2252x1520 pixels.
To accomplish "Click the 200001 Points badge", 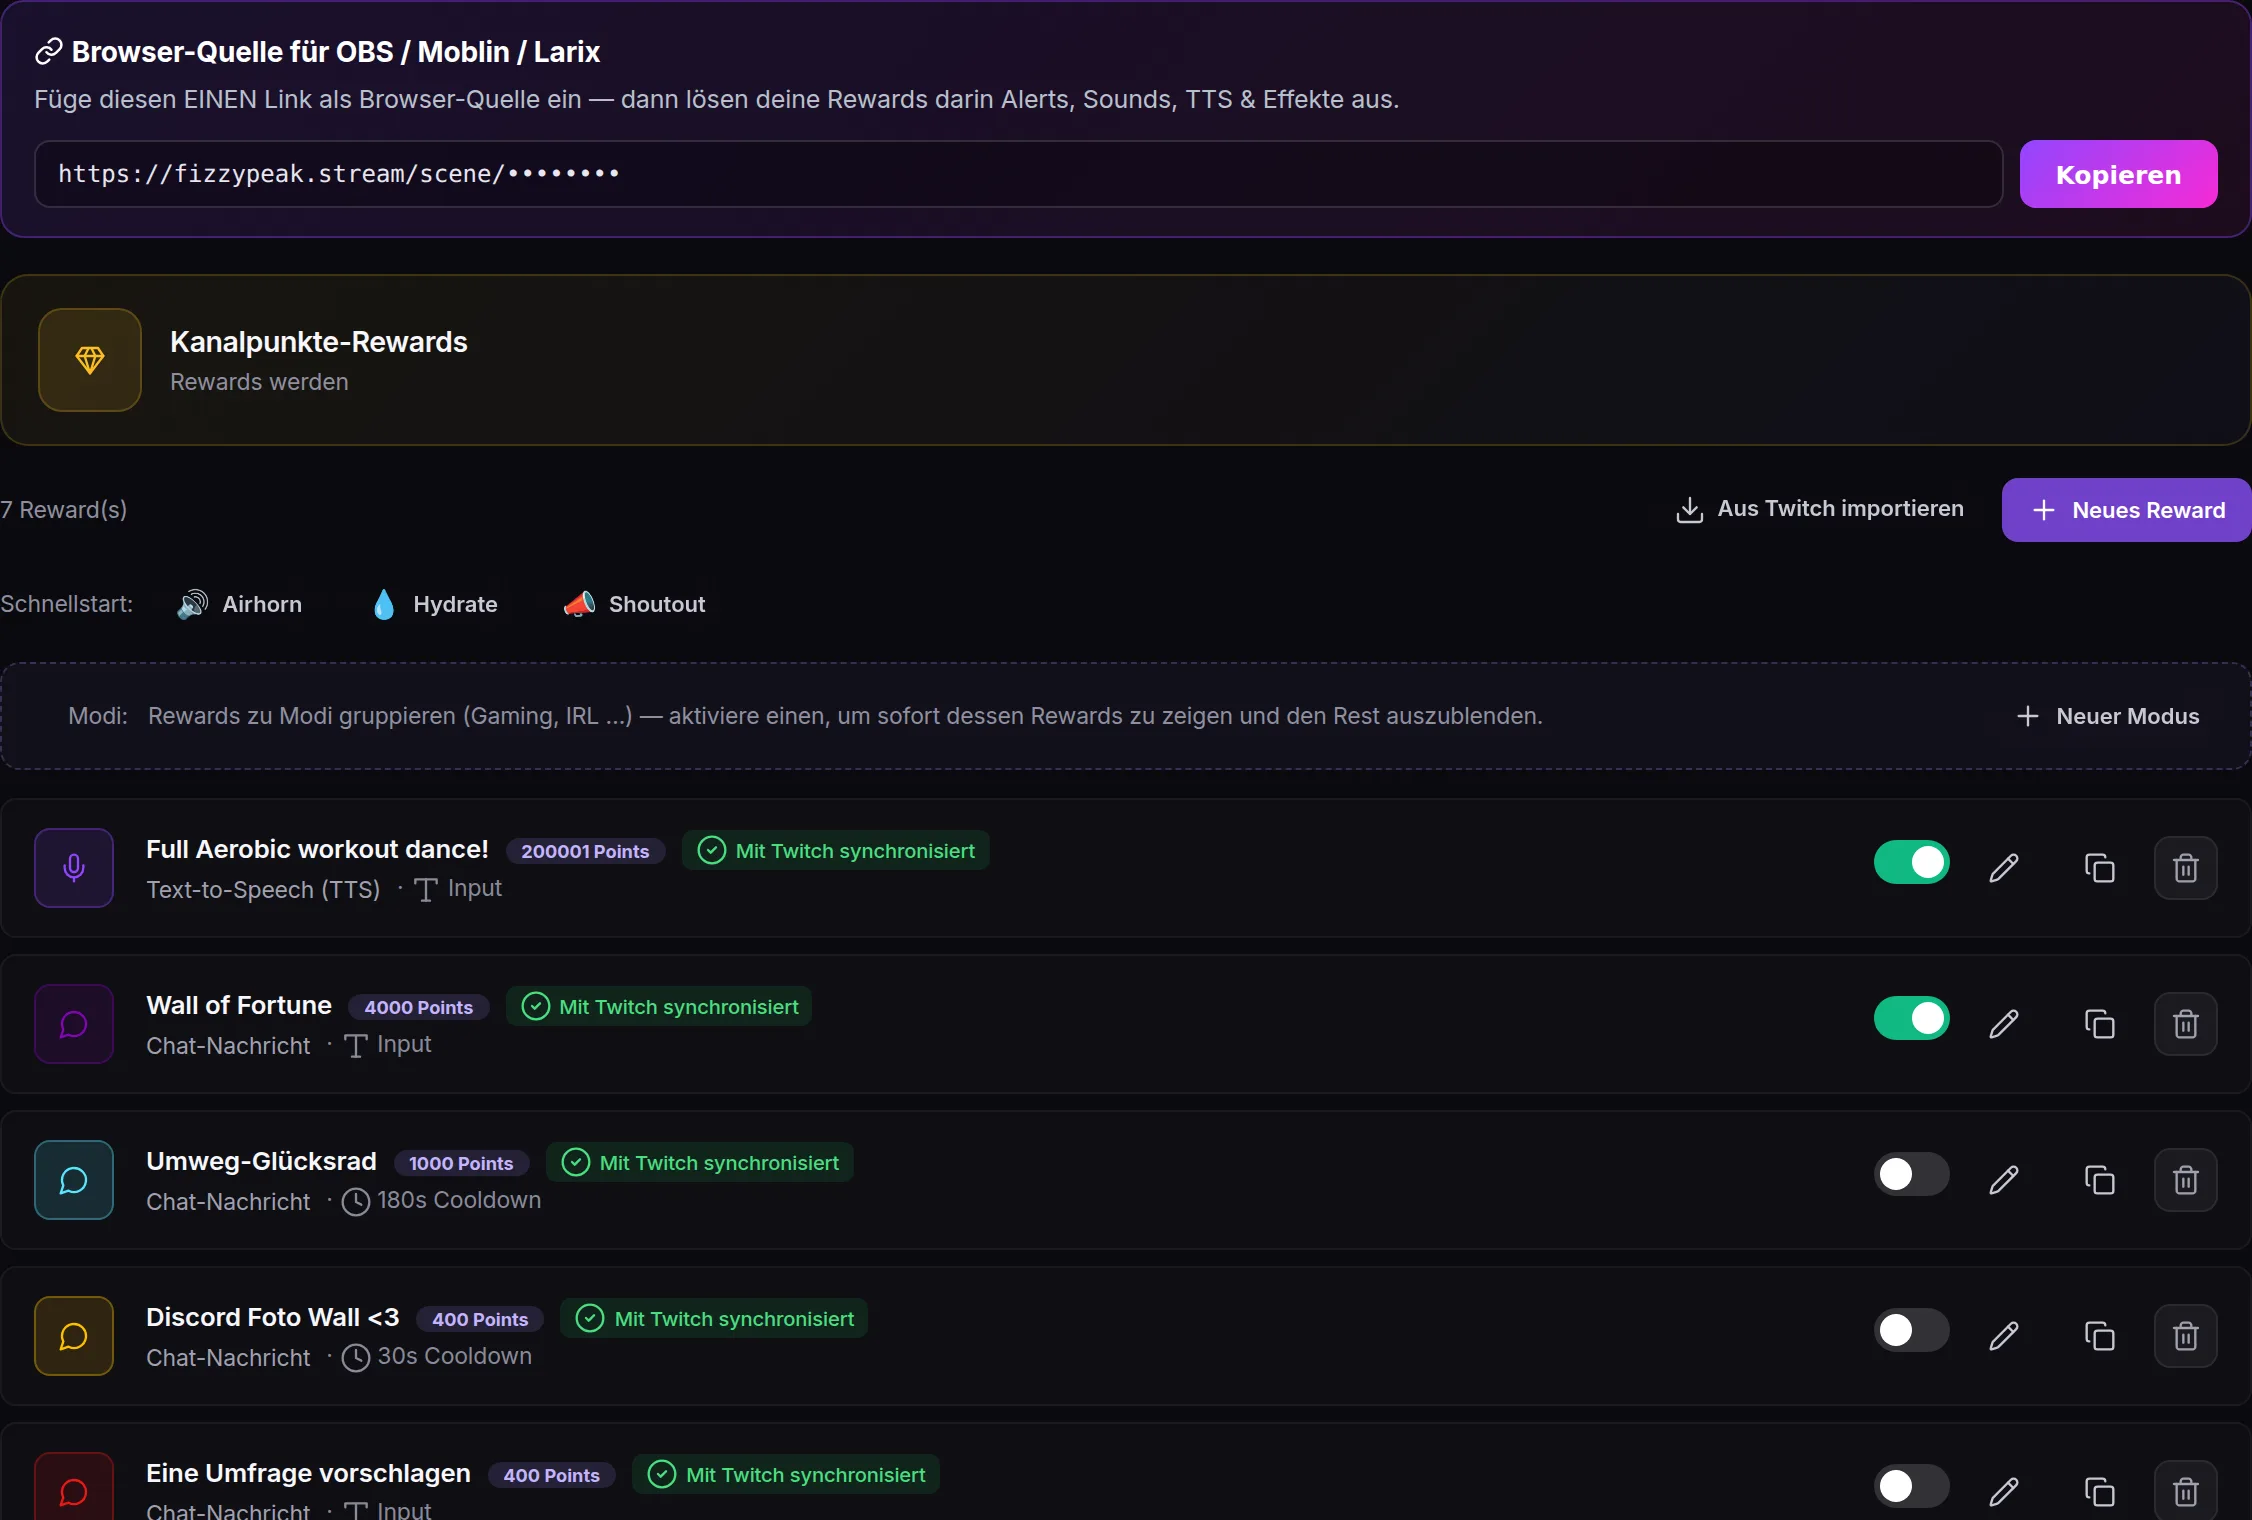I will coord(585,851).
